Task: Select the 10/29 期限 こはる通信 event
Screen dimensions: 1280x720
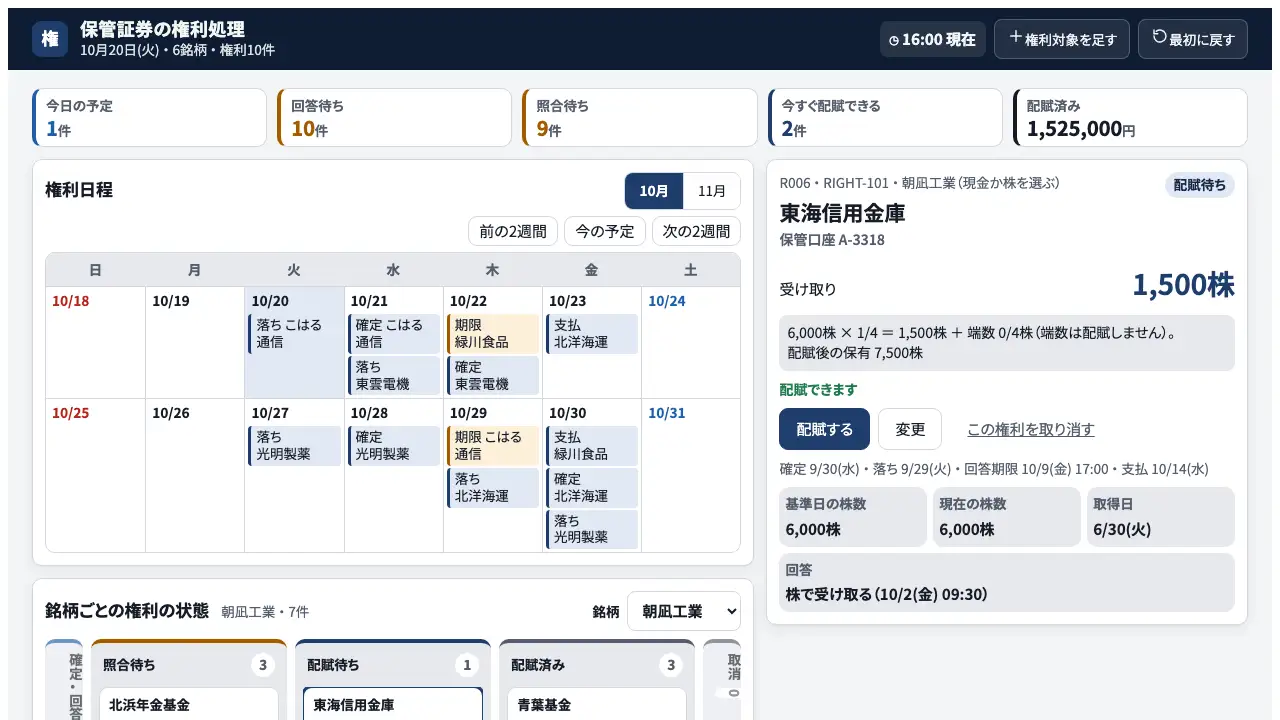Action: pyautogui.click(x=493, y=446)
